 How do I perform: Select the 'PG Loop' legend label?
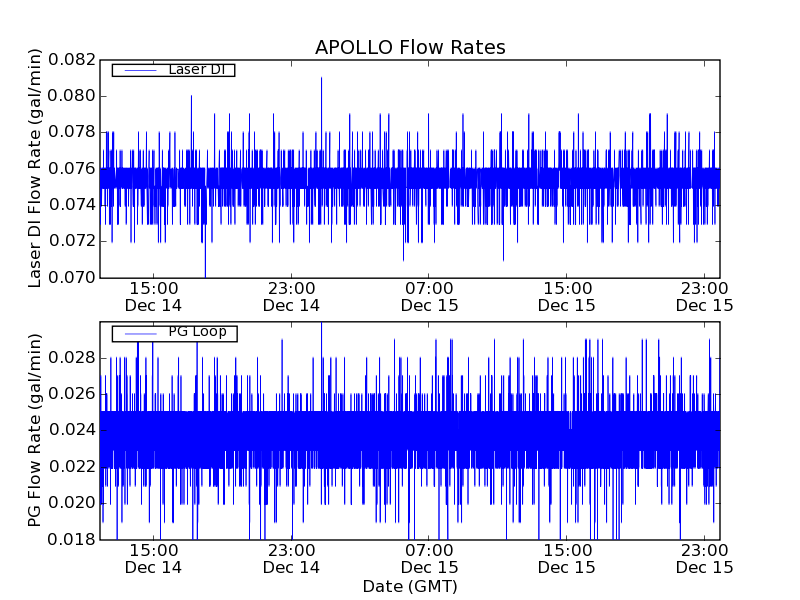198,332
